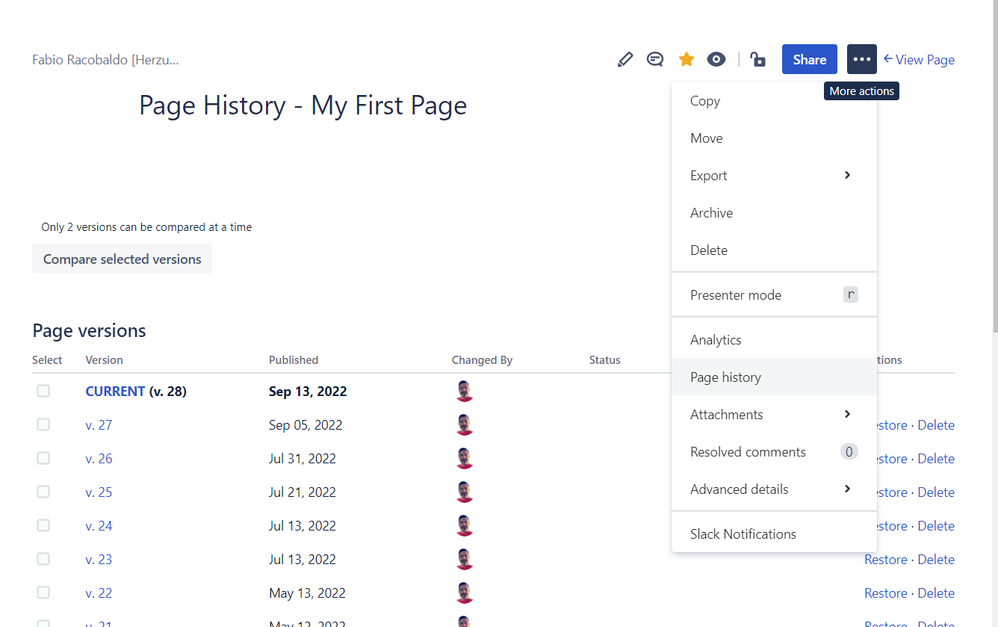This screenshot has width=998, height=627.
Task: Click the Jul 31, 2022 date
Action: [302, 459]
